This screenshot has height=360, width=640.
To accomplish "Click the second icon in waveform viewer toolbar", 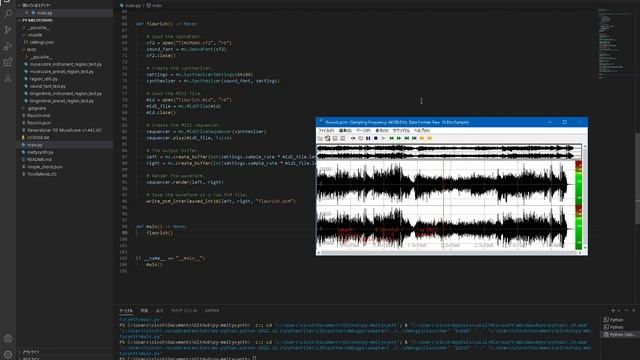I will [x=328, y=138].
